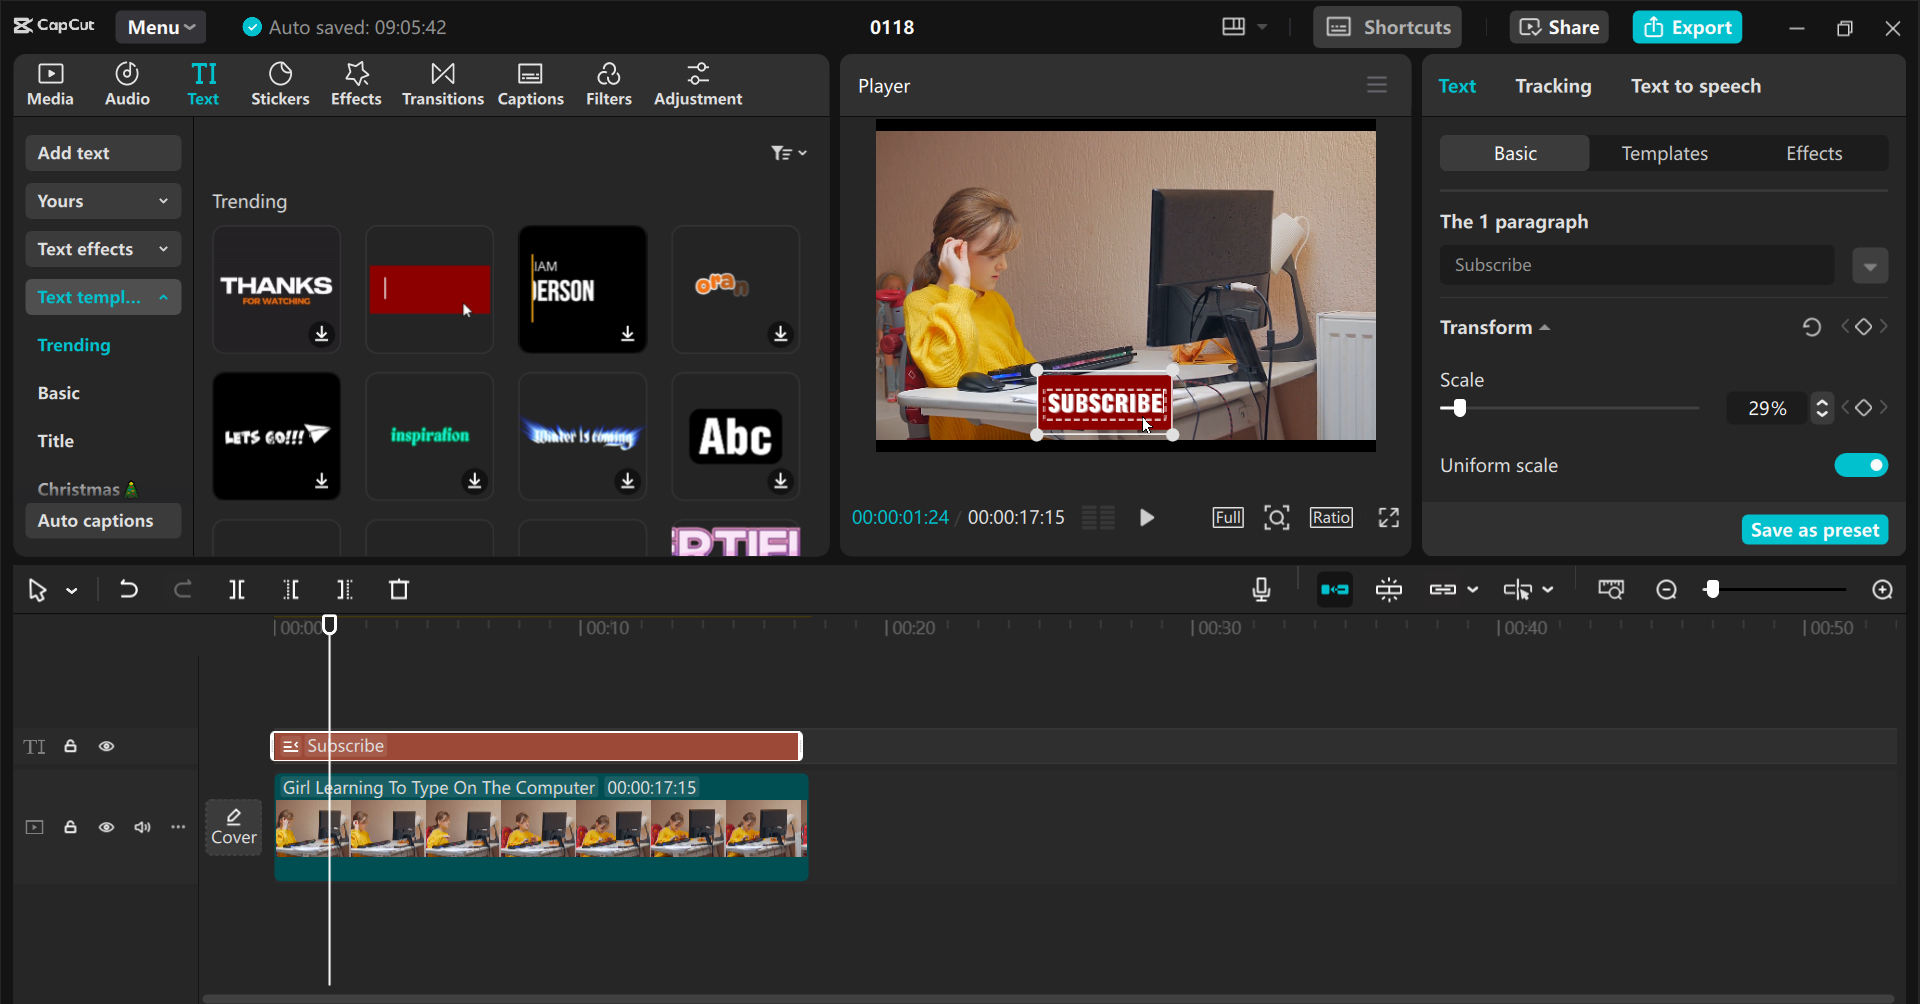Toggle auto snapping in timeline toolbar
This screenshot has height=1004, width=1920.
pyautogui.click(x=1389, y=590)
